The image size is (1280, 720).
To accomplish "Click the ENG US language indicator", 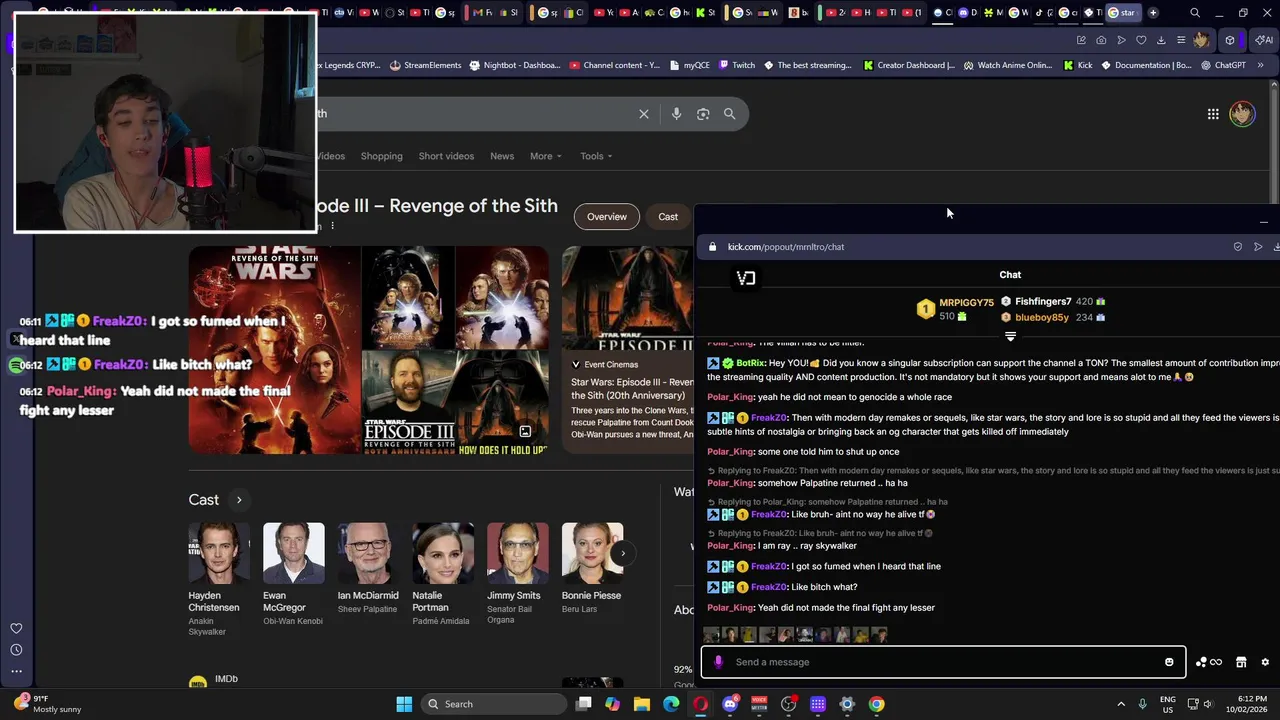I will [1167, 704].
